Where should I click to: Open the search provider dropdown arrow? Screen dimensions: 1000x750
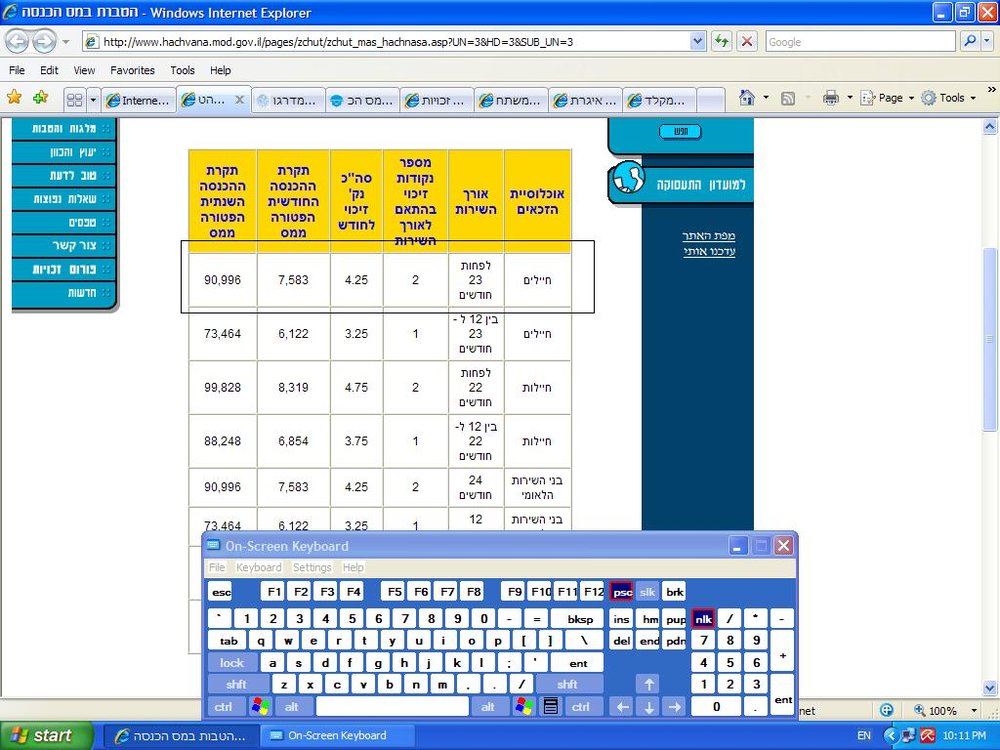pyautogui.click(x=987, y=42)
